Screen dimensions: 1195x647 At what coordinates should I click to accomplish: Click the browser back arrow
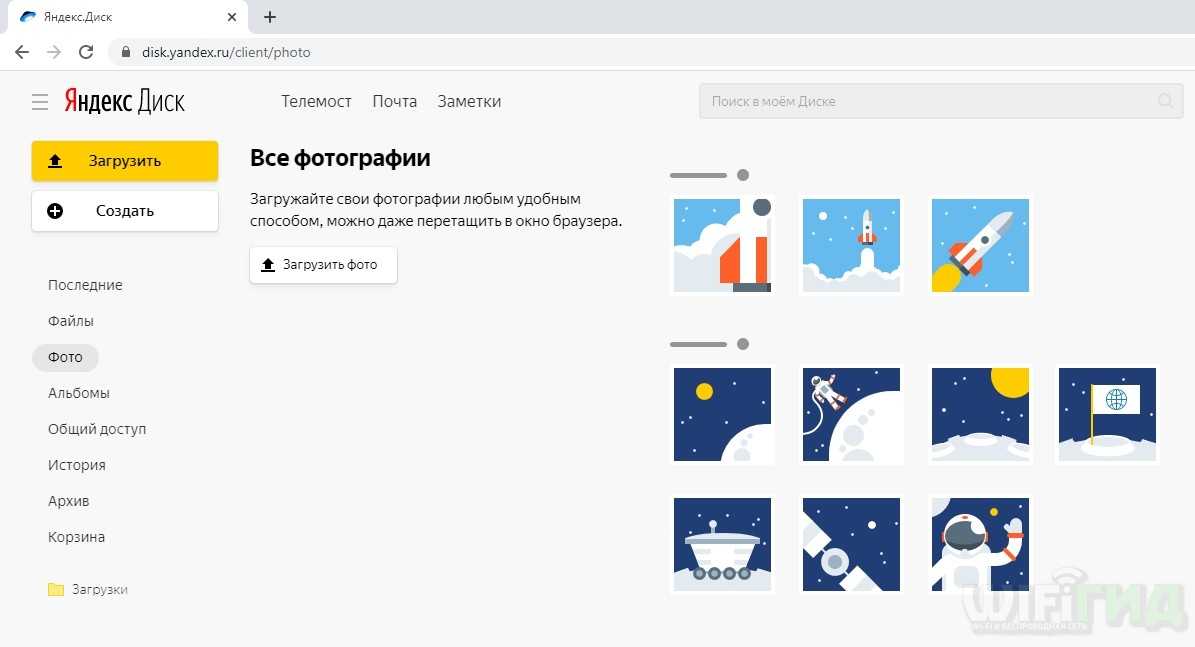(x=22, y=52)
